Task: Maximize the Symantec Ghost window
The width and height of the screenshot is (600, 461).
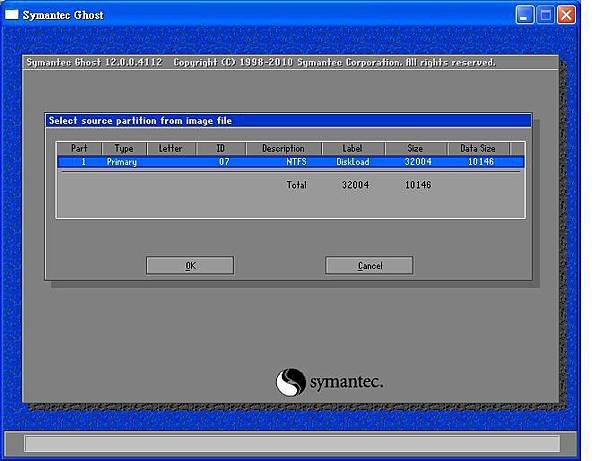Action: 546,15
